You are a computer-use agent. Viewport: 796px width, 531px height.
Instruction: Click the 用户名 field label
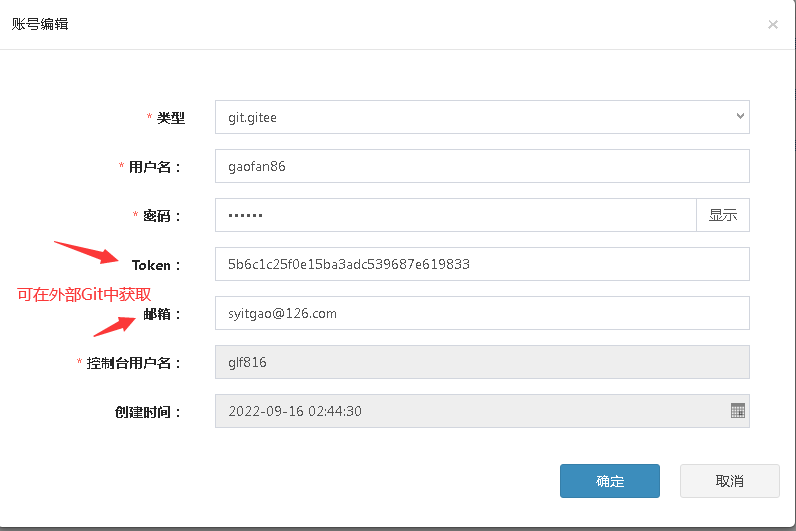[x=155, y=167]
